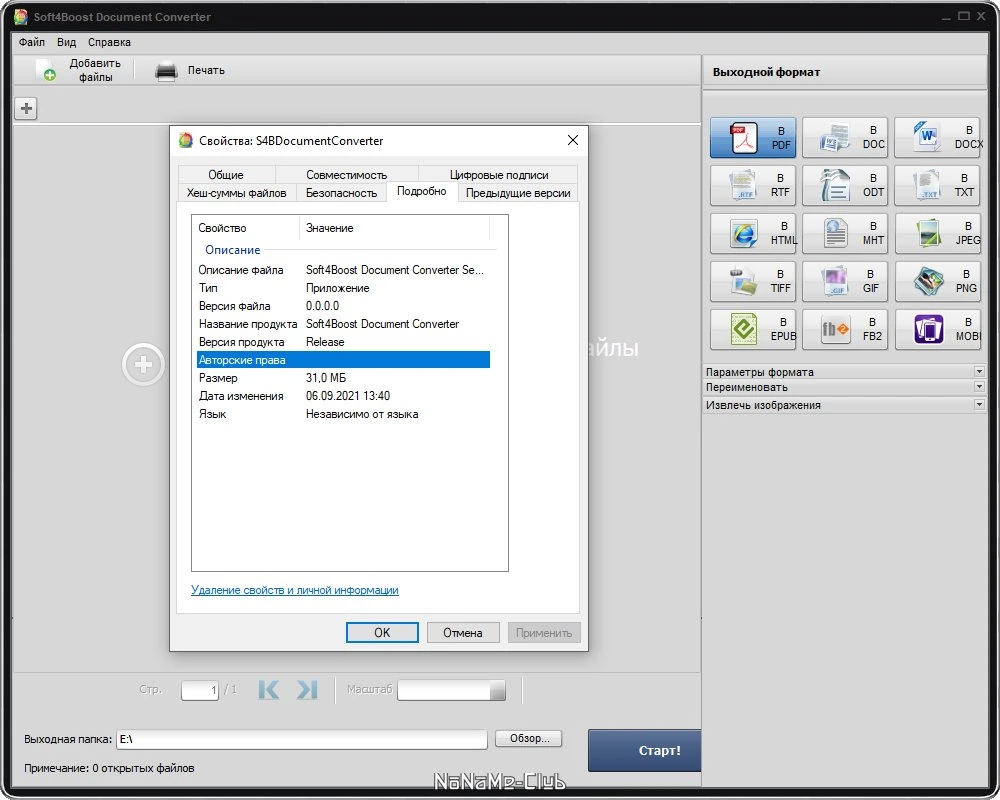This screenshot has height=800, width=1000.
Task: Select the To HTML output format
Action: [x=753, y=233]
